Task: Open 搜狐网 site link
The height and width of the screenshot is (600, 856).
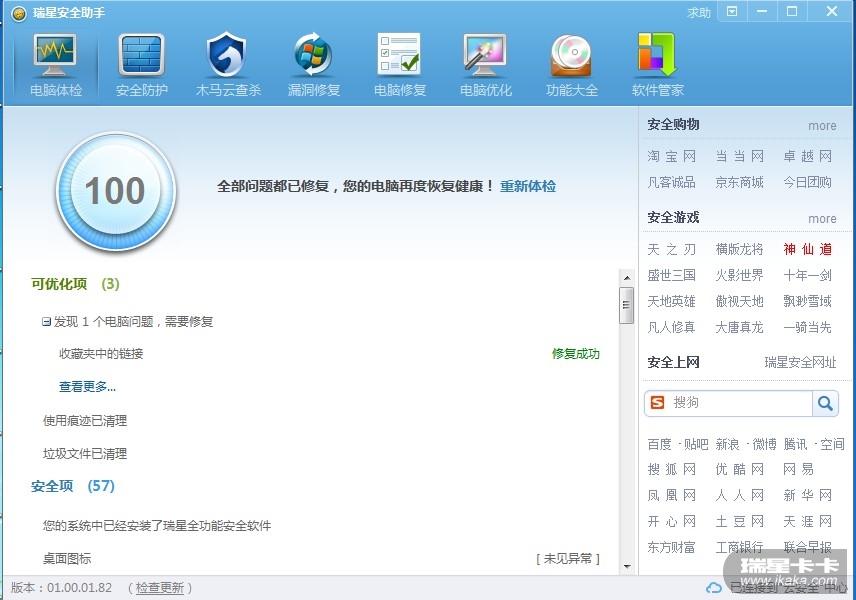Action: click(671, 470)
